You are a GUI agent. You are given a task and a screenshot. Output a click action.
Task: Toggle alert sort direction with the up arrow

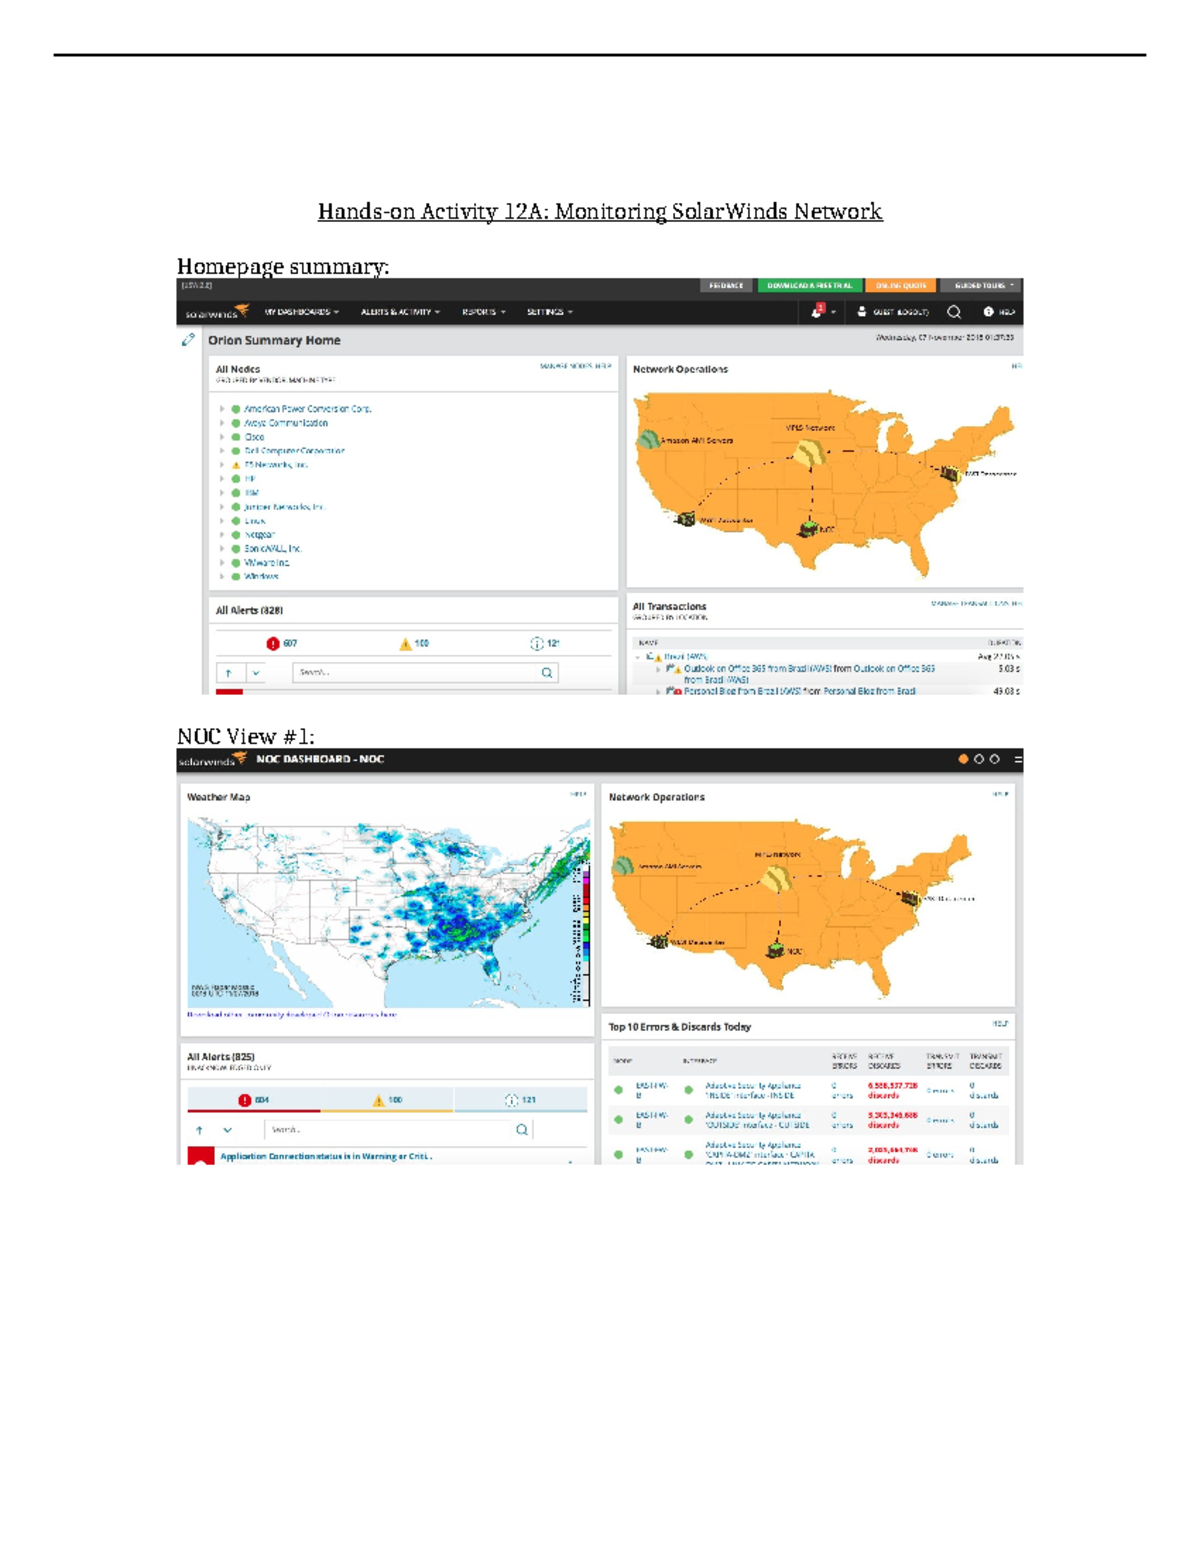pos(228,672)
